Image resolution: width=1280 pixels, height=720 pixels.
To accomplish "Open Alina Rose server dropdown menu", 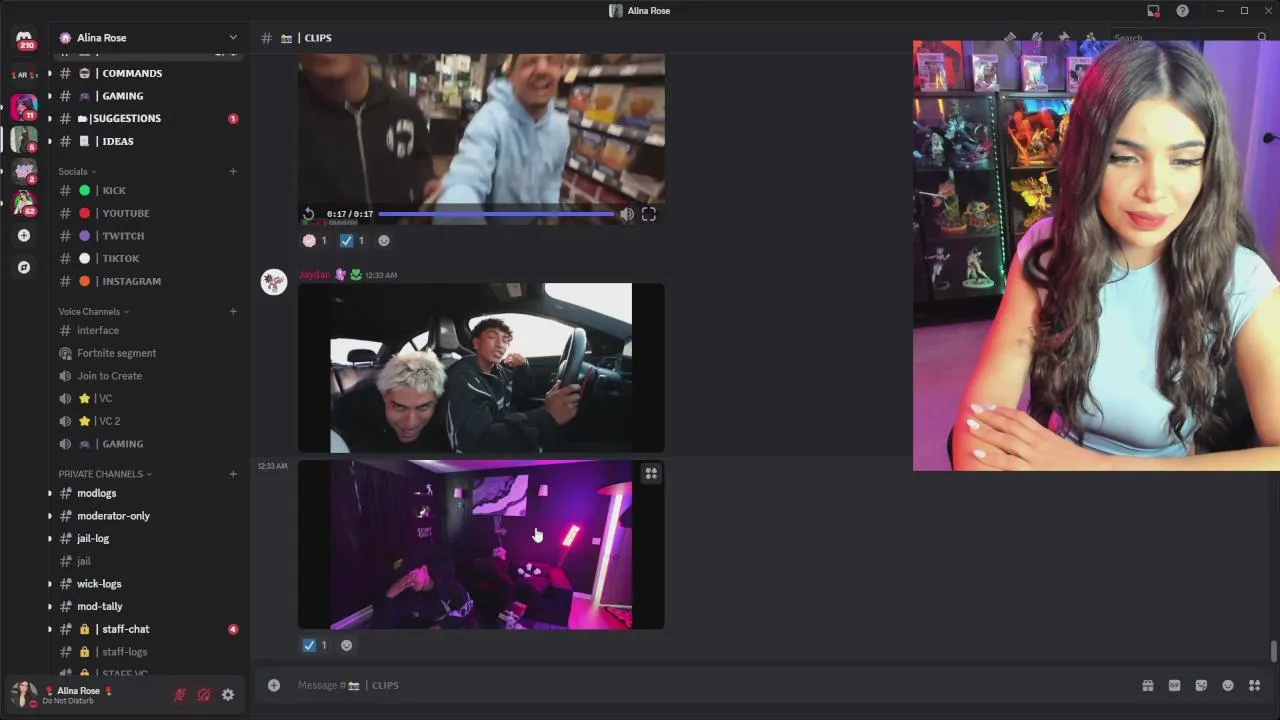I will 149,38.
